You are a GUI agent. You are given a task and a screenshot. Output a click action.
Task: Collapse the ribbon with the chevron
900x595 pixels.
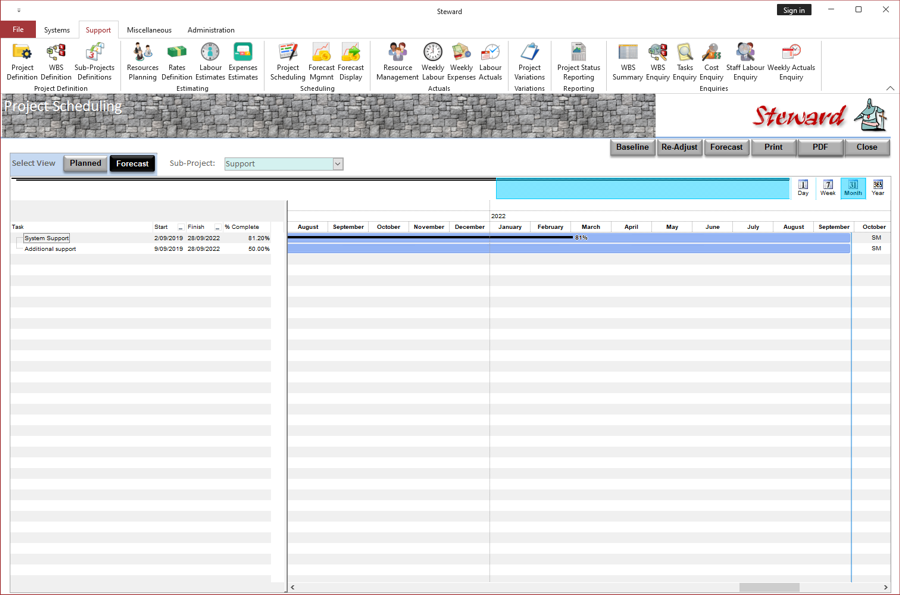pyautogui.click(x=890, y=88)
